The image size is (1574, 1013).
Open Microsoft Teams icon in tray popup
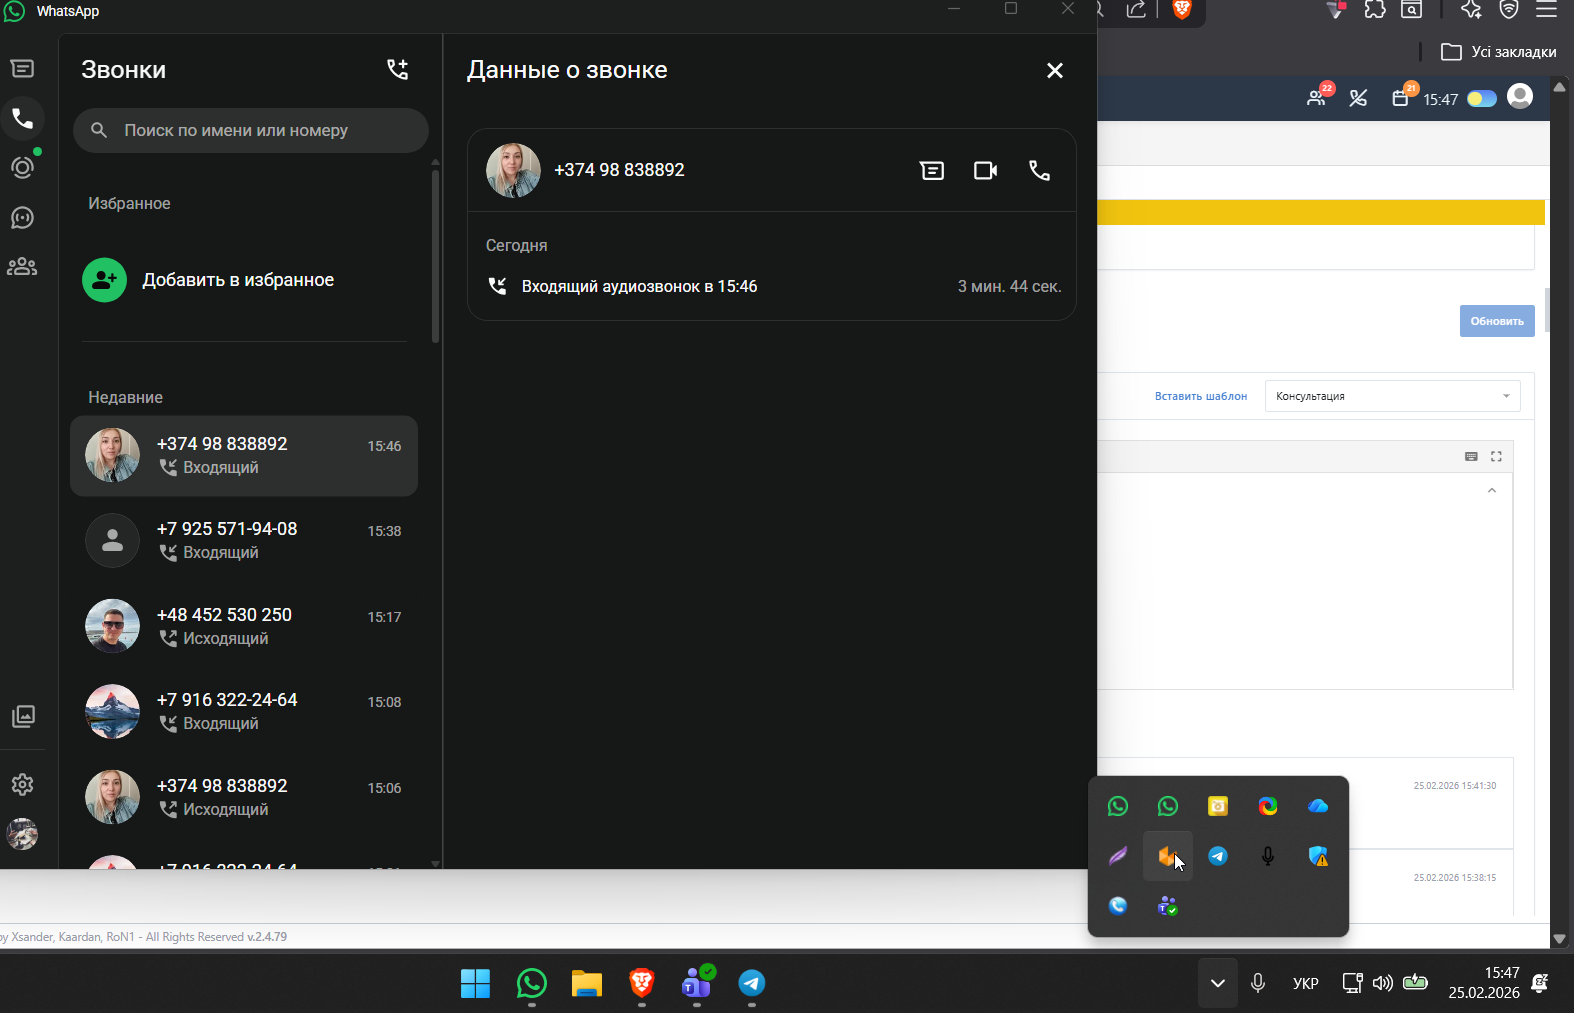[1167, 906]
